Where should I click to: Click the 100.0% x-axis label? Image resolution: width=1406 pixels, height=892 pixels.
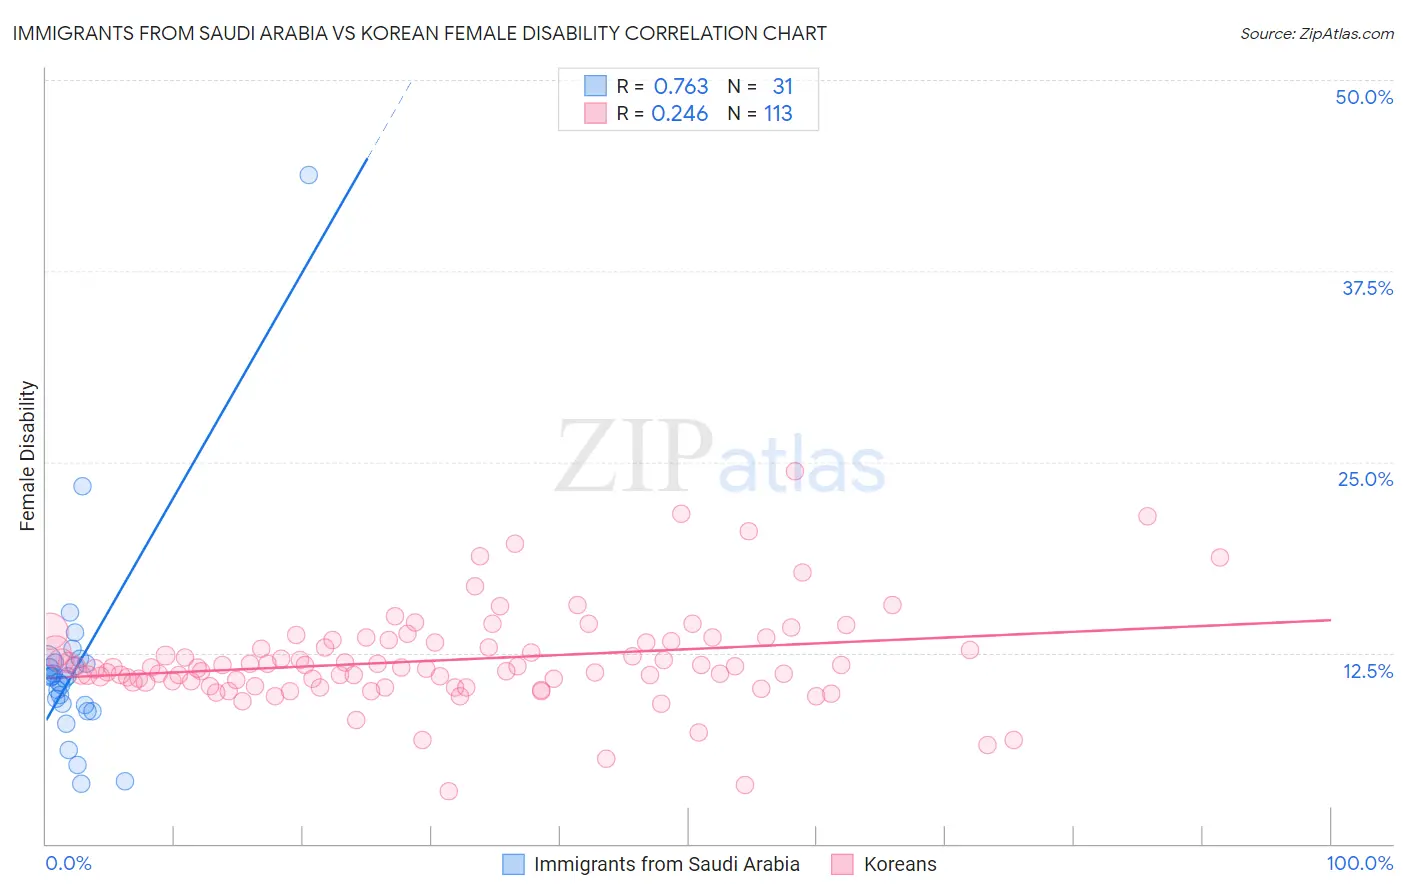click(x=1360, y=863)
